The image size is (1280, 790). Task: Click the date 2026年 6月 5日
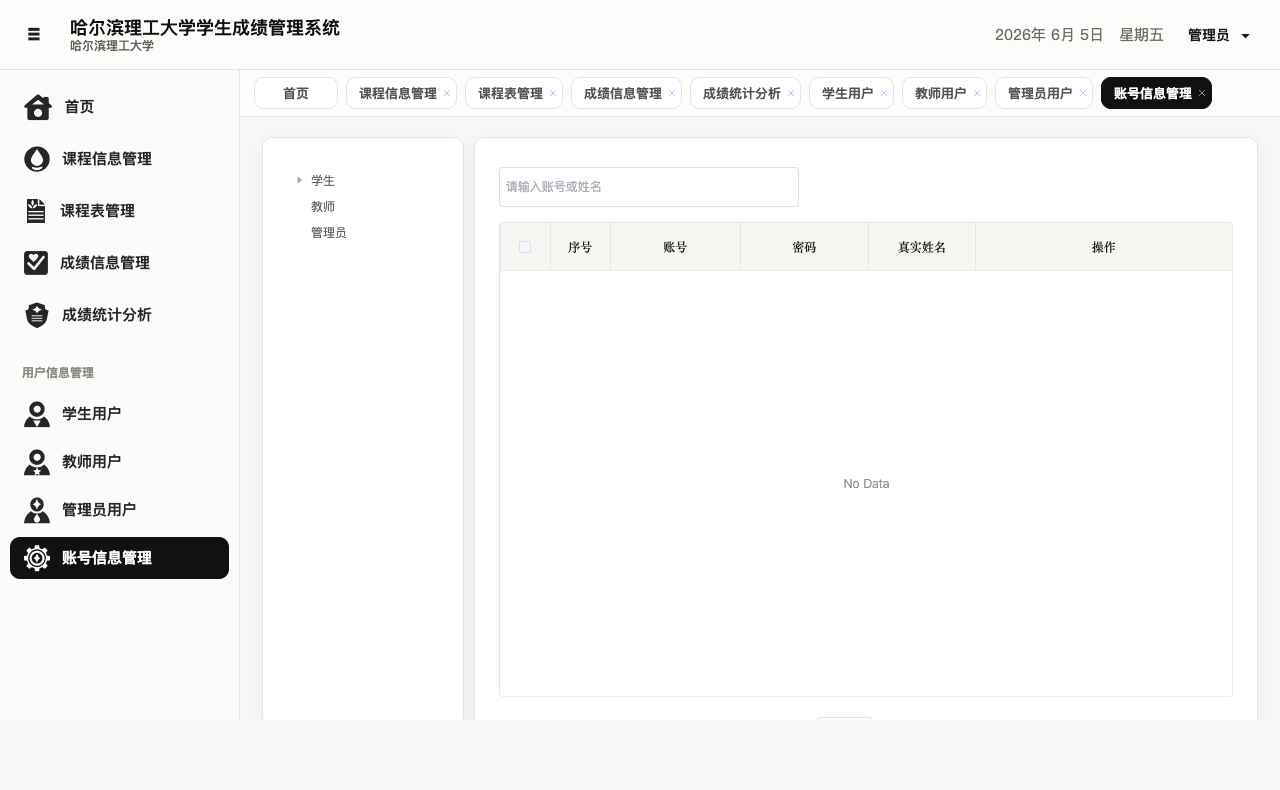pyautogui.click(x=1049, y=35)
